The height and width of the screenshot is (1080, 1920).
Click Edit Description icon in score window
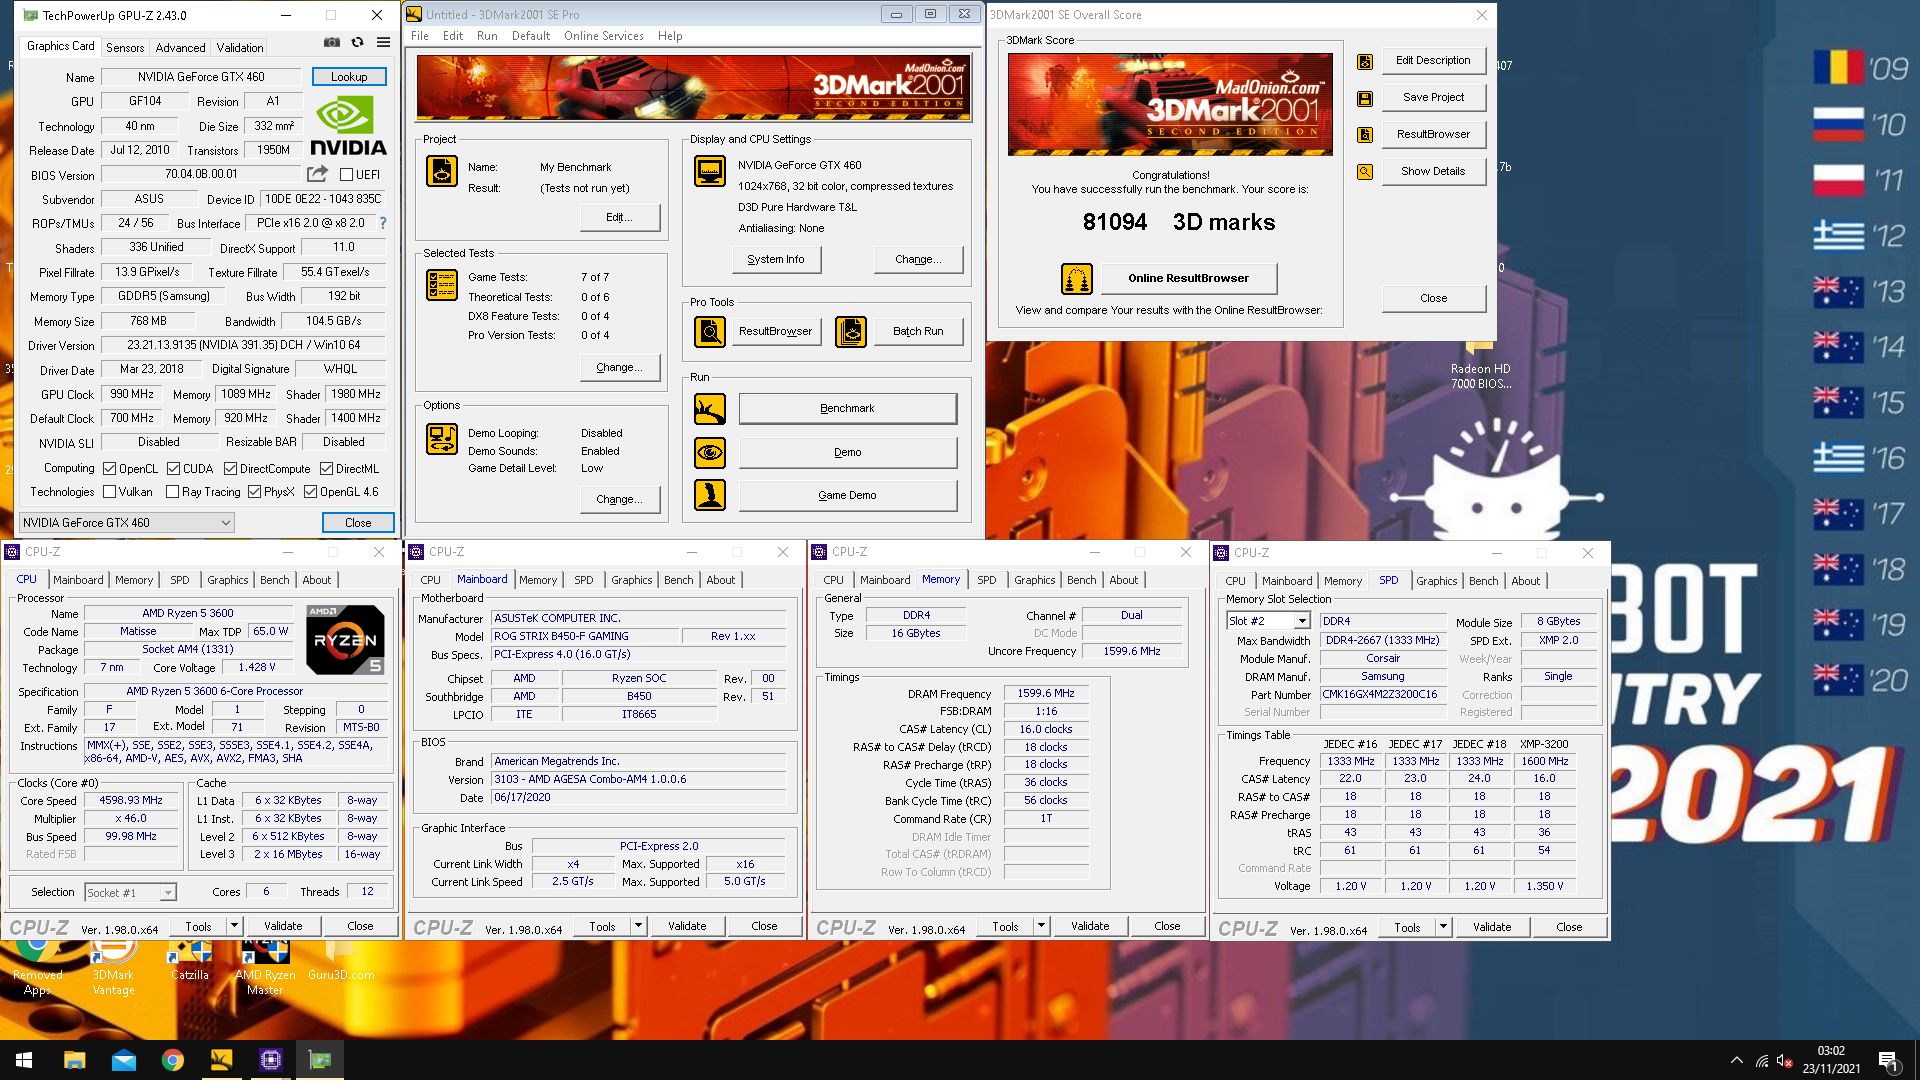(1365, 61)
